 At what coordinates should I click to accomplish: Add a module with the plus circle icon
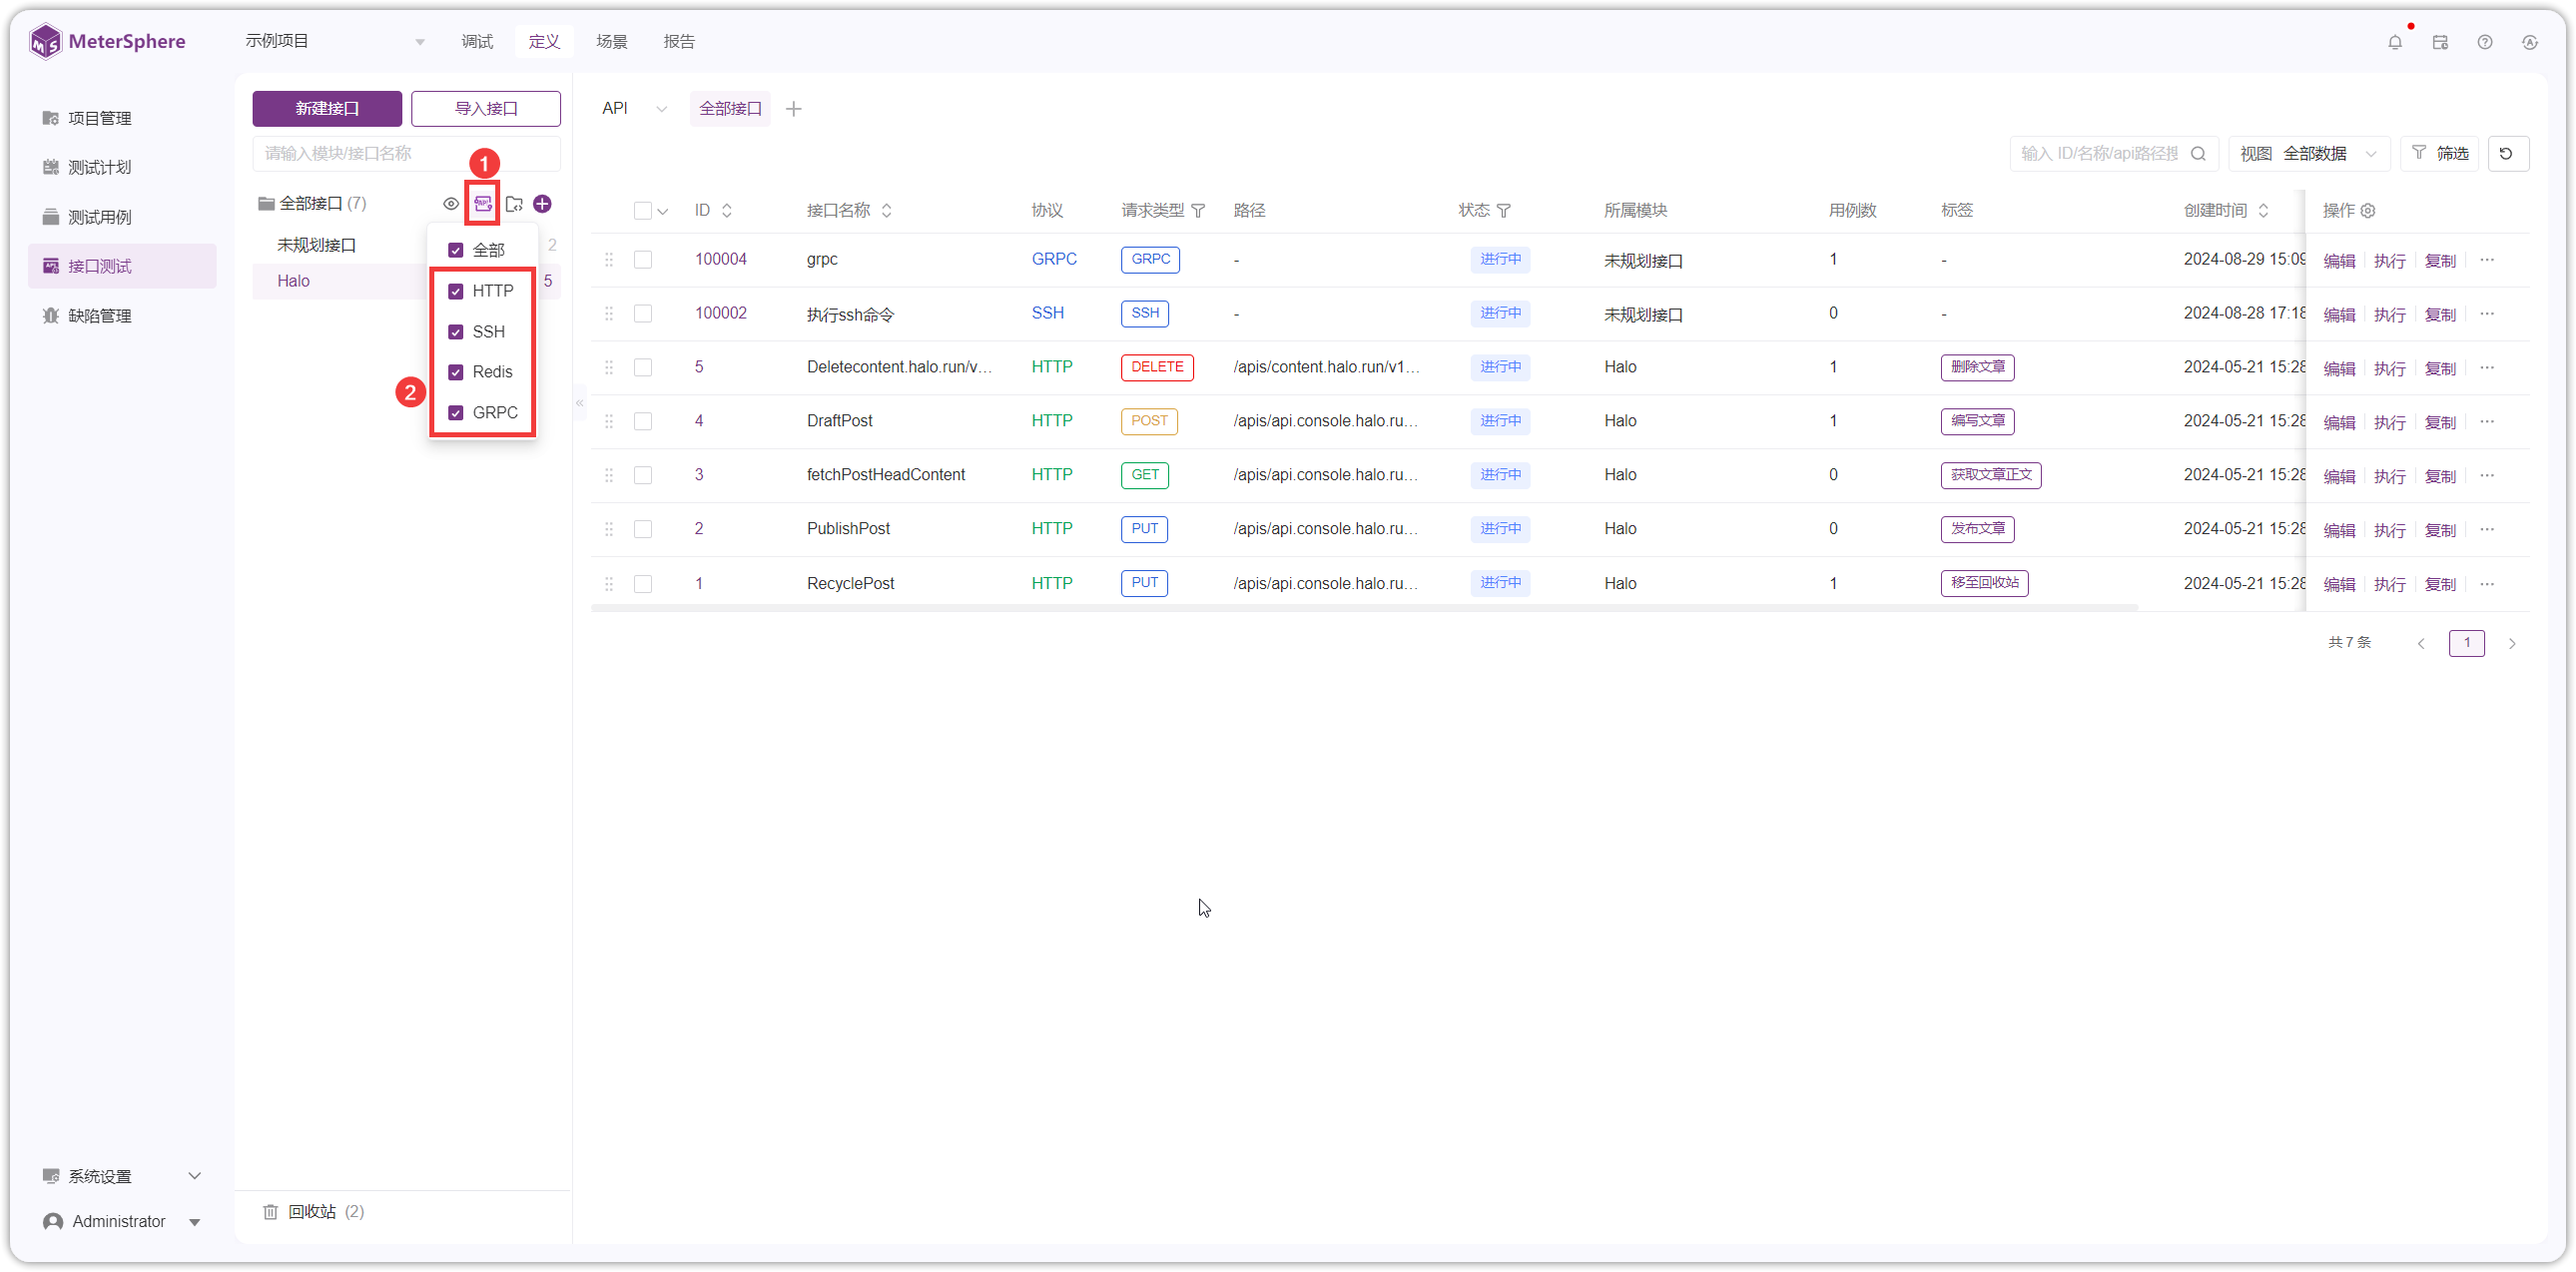click(x=542, y=204)
